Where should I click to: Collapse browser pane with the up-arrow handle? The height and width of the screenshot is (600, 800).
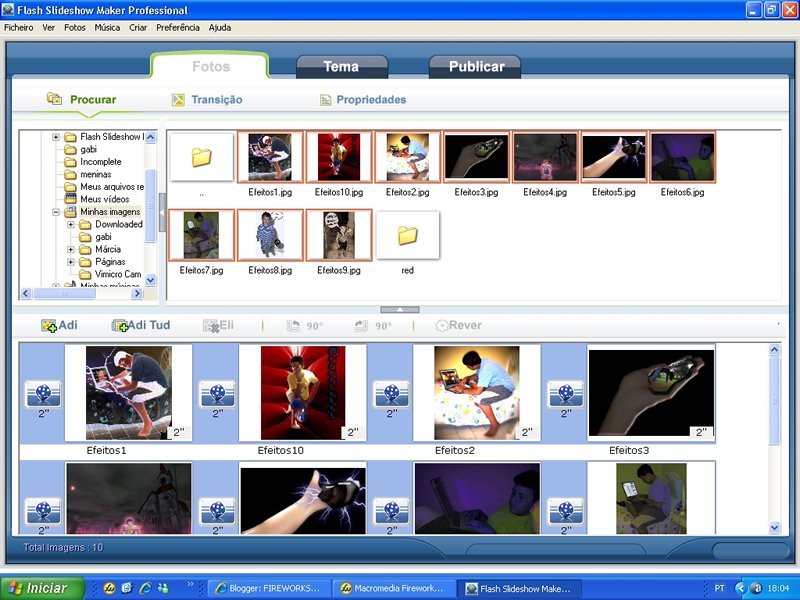(x=400, y=310)
